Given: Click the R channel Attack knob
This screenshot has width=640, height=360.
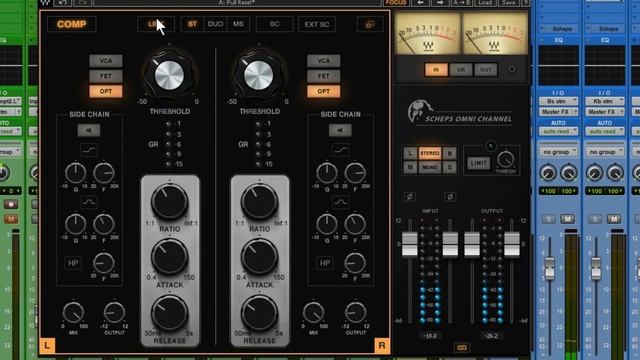Looking at the screenshot, I should 259,257.
